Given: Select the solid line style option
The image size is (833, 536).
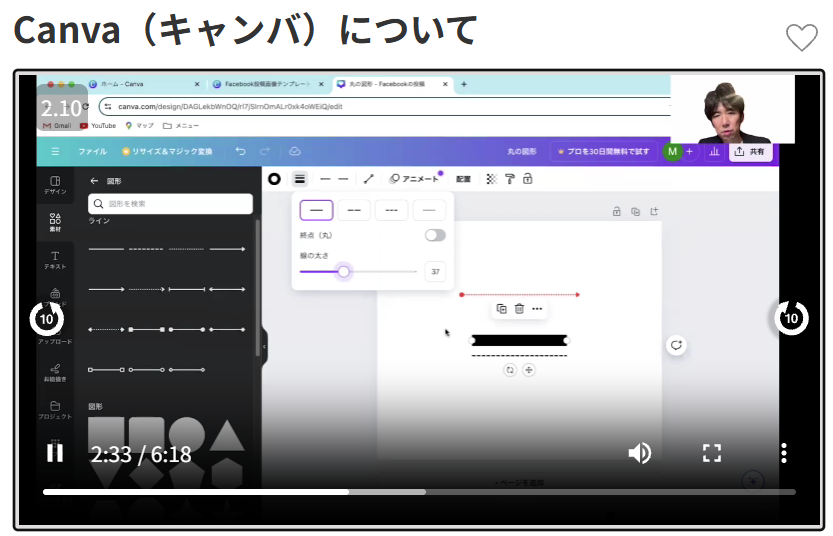Looking at the screenshot, I should click(316, 210).
